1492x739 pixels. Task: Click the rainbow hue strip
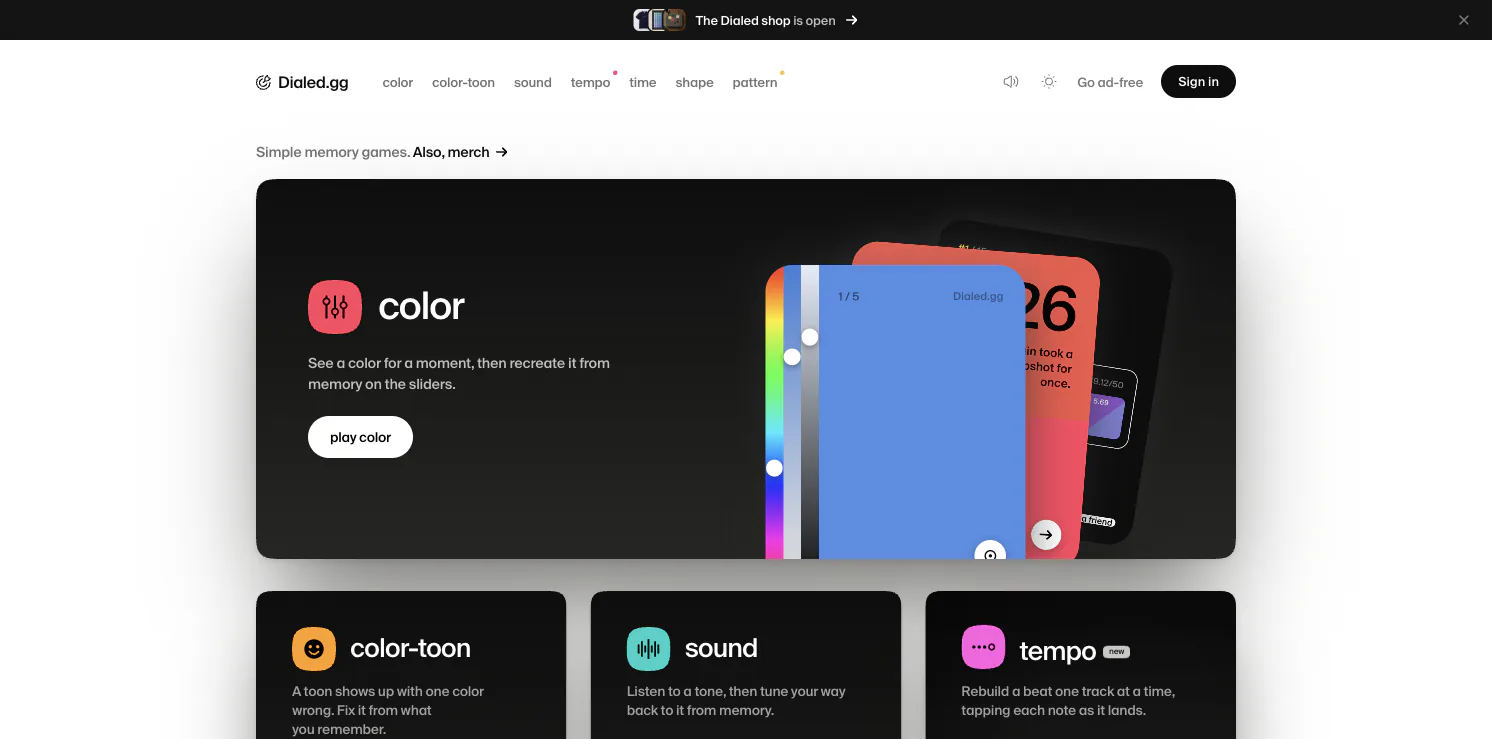(x=774, y=414)
